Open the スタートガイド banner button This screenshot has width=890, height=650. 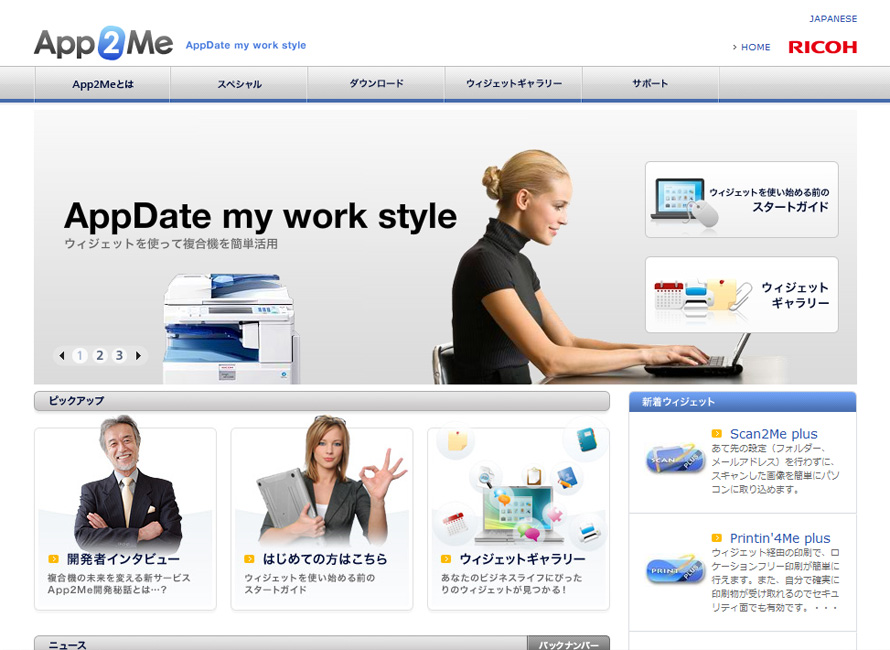pos(741,199)
